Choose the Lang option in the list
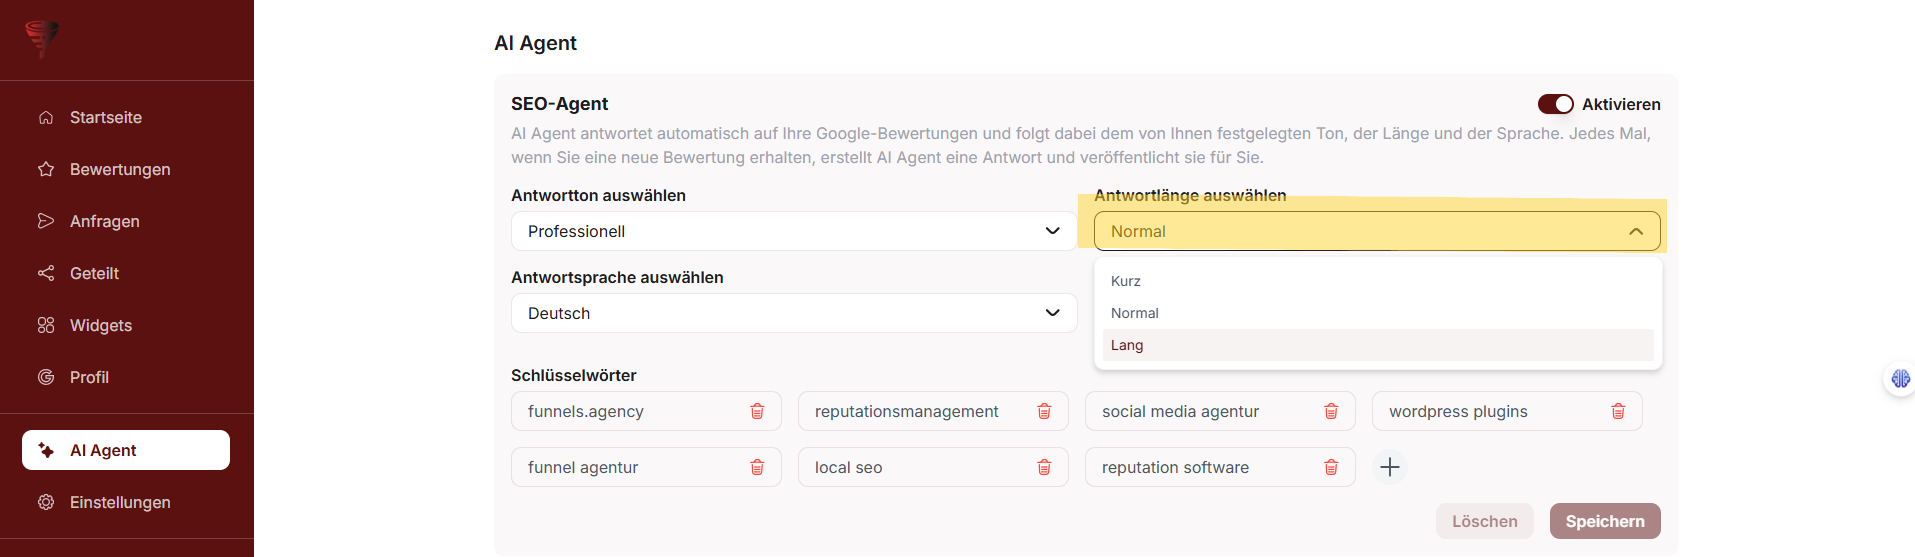The width and height of the screenshot is (1915, 557). 1127,345
